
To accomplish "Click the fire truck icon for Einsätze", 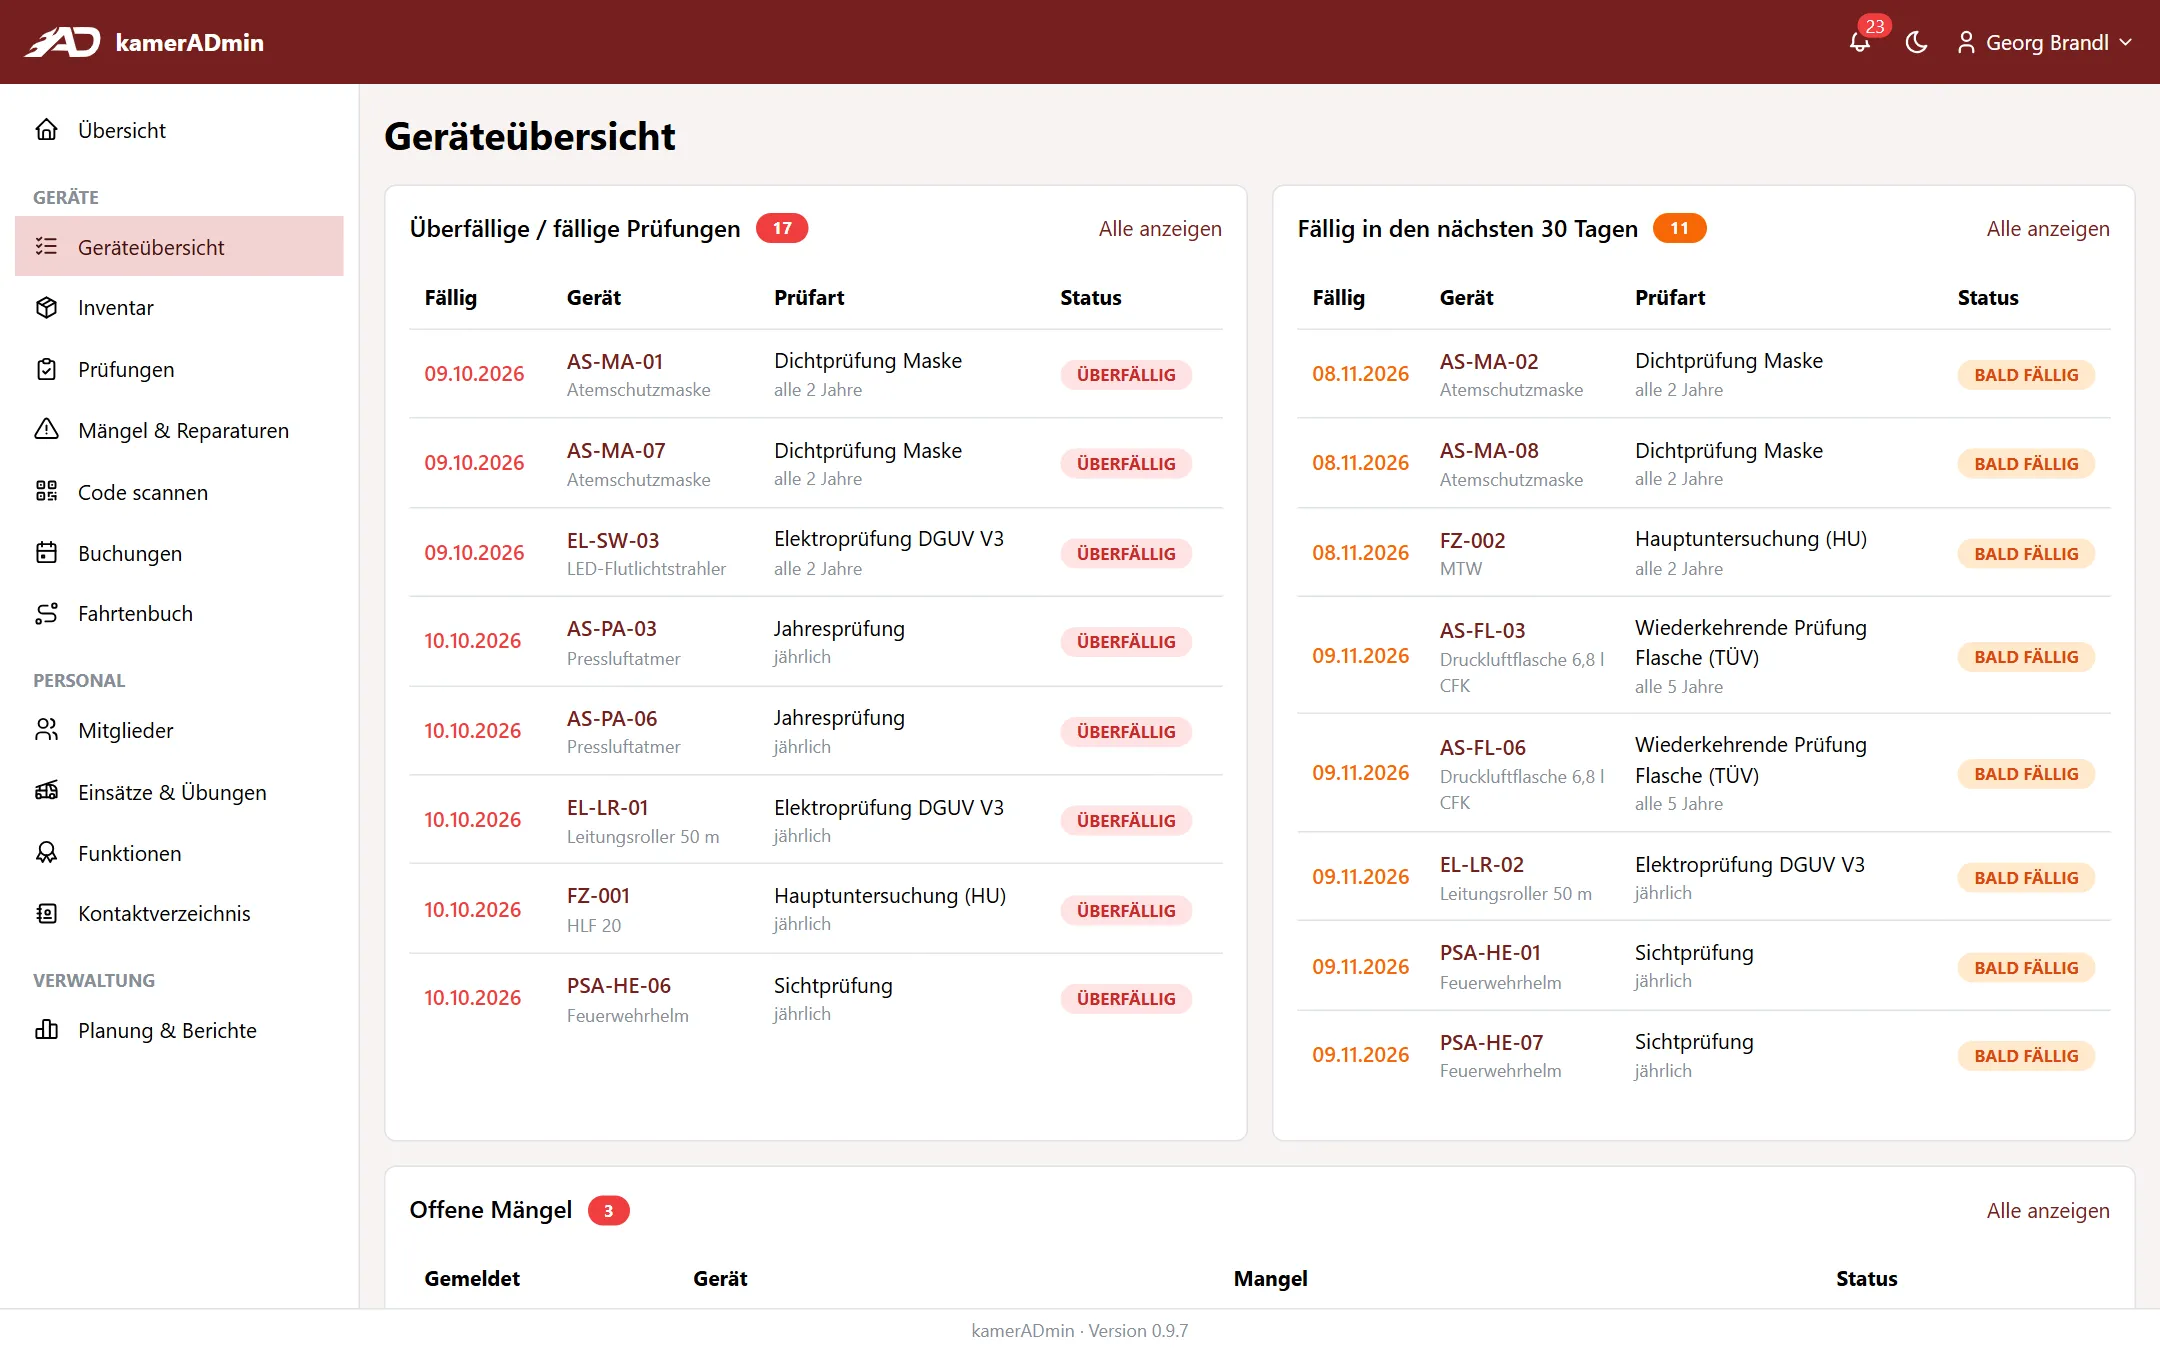I will [47, 792].
